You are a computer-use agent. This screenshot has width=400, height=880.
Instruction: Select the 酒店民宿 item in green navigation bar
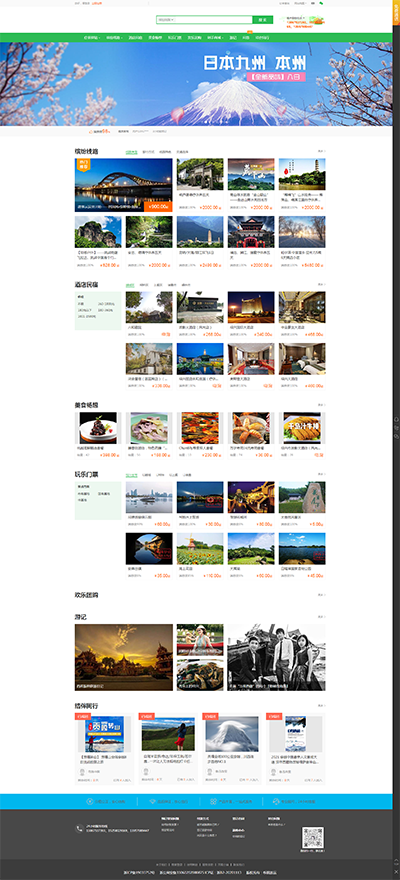pyautogui.click(x=136, y=38)
